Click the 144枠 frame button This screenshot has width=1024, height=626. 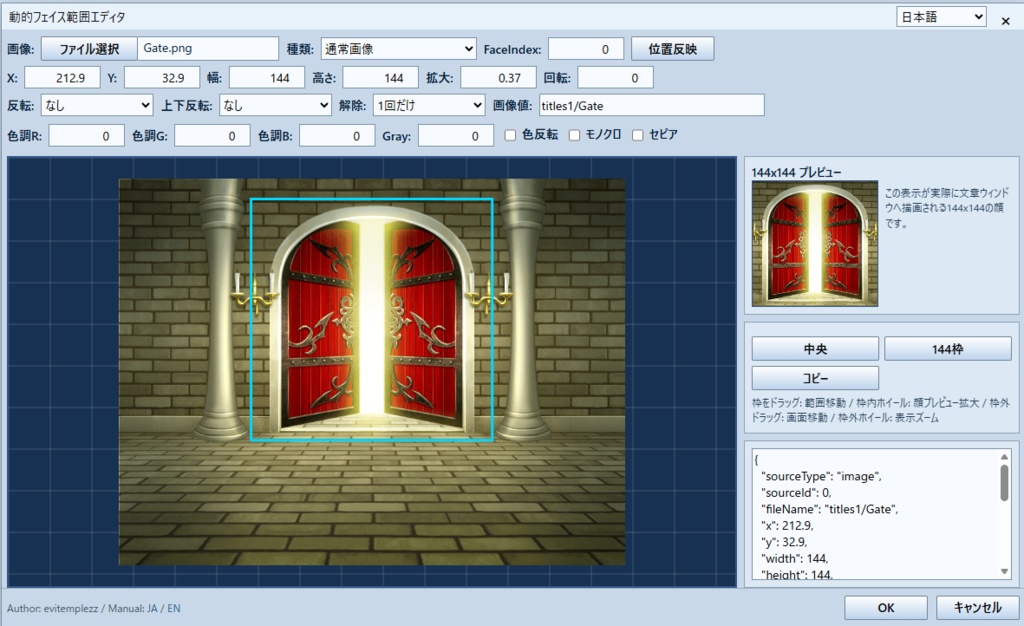(948, 349)
